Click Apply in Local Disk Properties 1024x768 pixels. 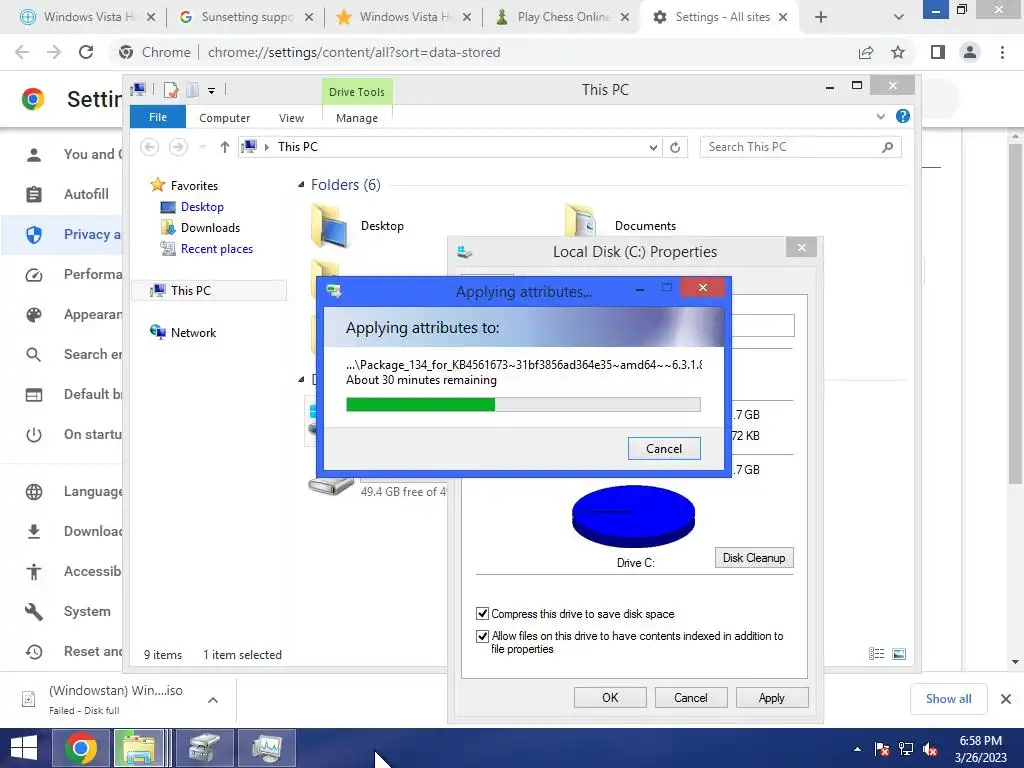(x=771, y=697)
